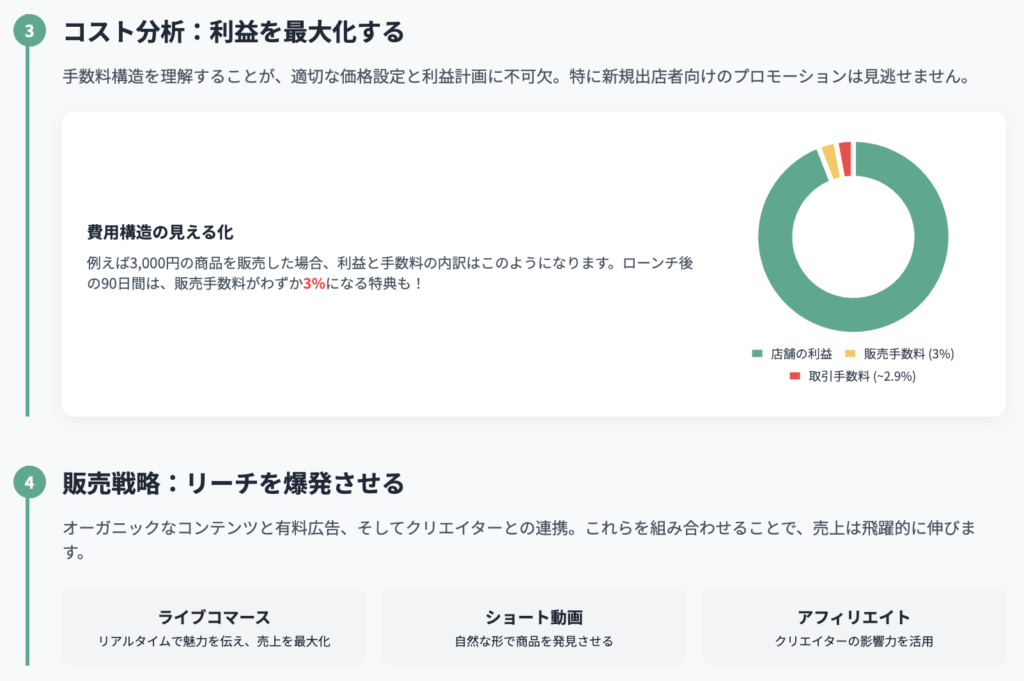Select the ライブコマース card
This screenshot has height=681, width=1024.
click(214, 627)
